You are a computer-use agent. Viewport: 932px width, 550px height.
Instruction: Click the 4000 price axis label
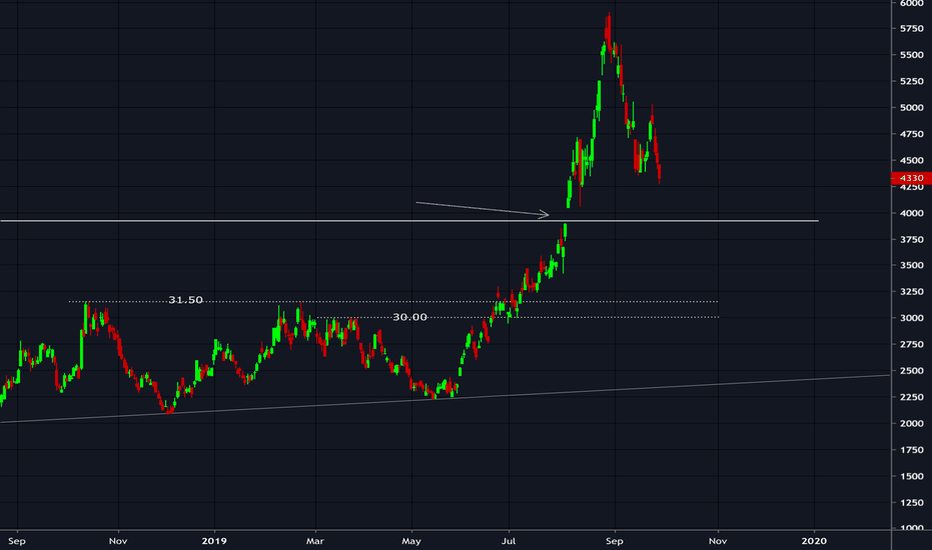pos(912,213)
